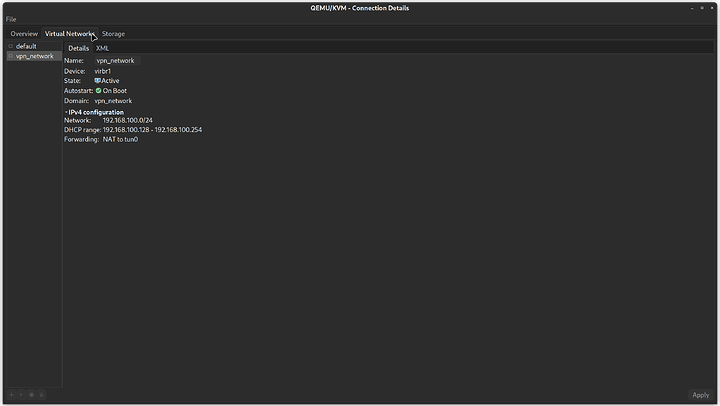
Task: Click the Name field containing vpn_network
Action: click(x=117, y=61)
